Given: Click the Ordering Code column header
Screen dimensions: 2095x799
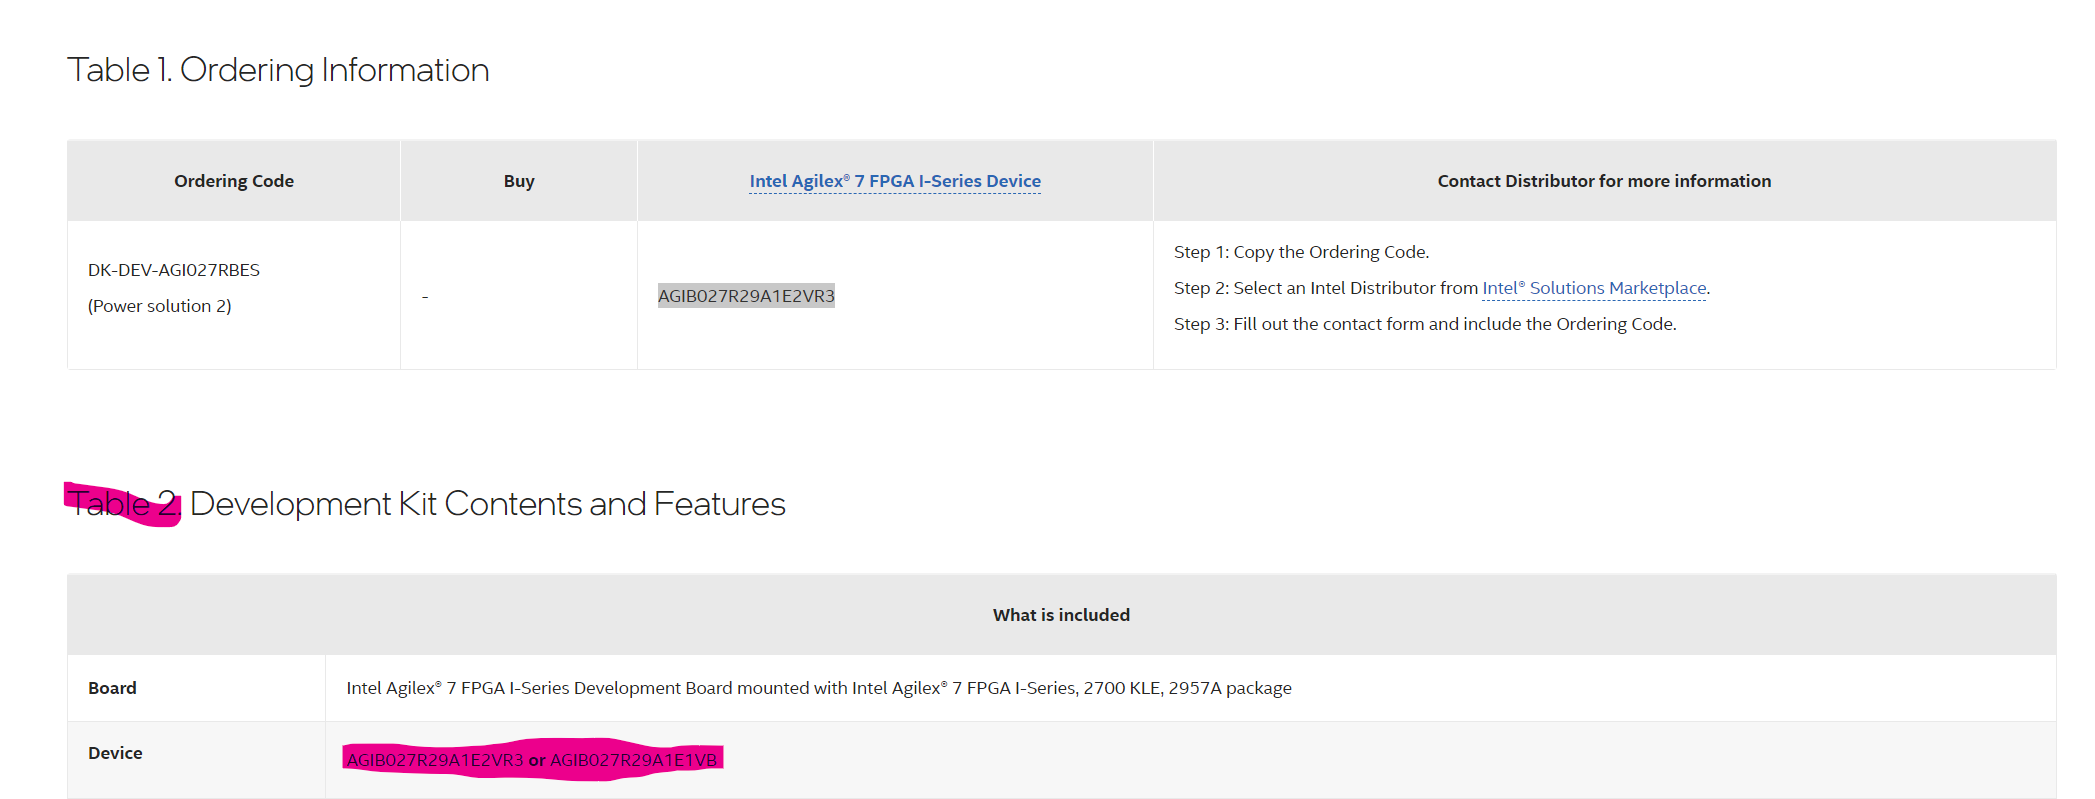Looking at the screenshot, I should (233, 181).
